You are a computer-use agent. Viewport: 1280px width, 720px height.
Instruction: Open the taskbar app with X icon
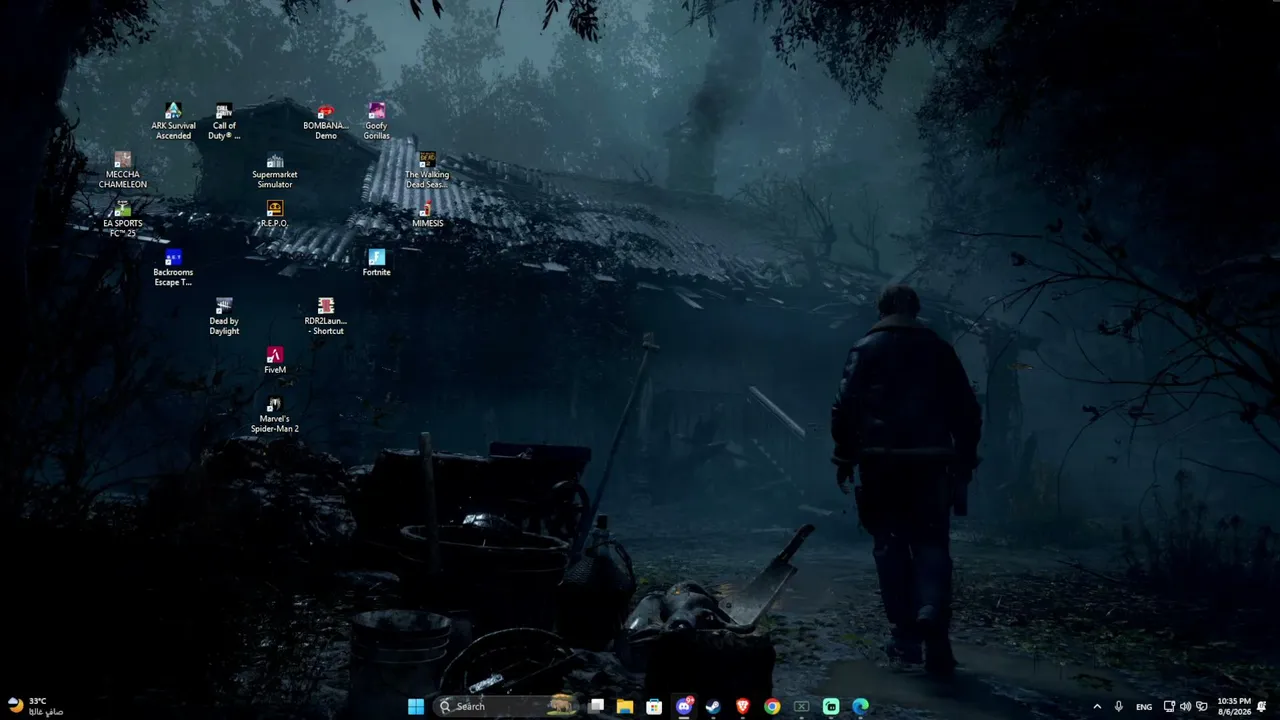801,706
